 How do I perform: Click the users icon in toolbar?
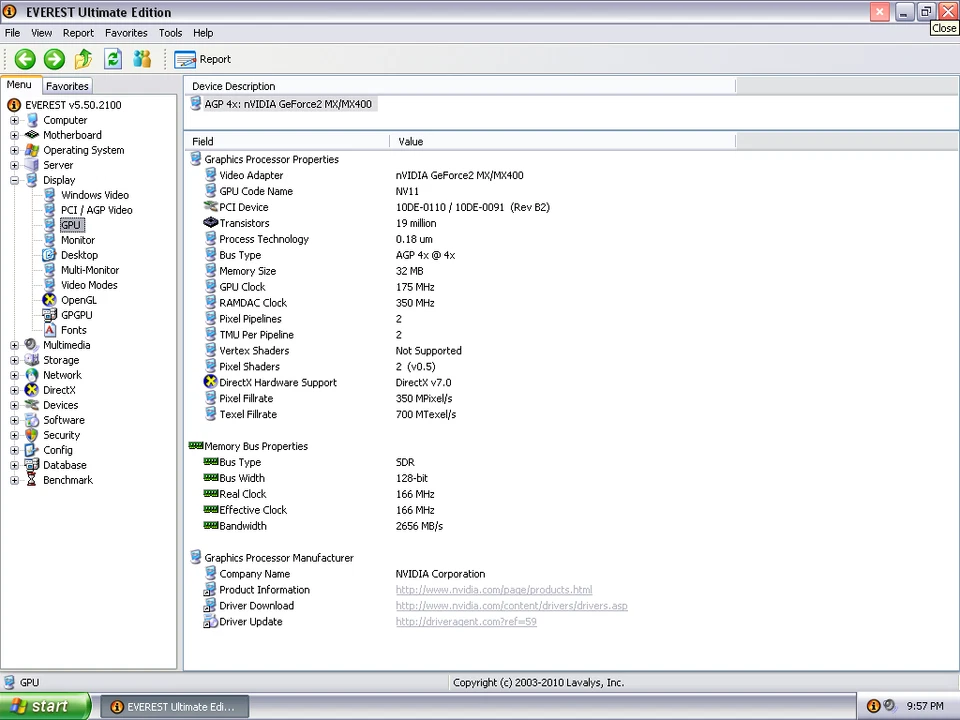click(142, 59)
